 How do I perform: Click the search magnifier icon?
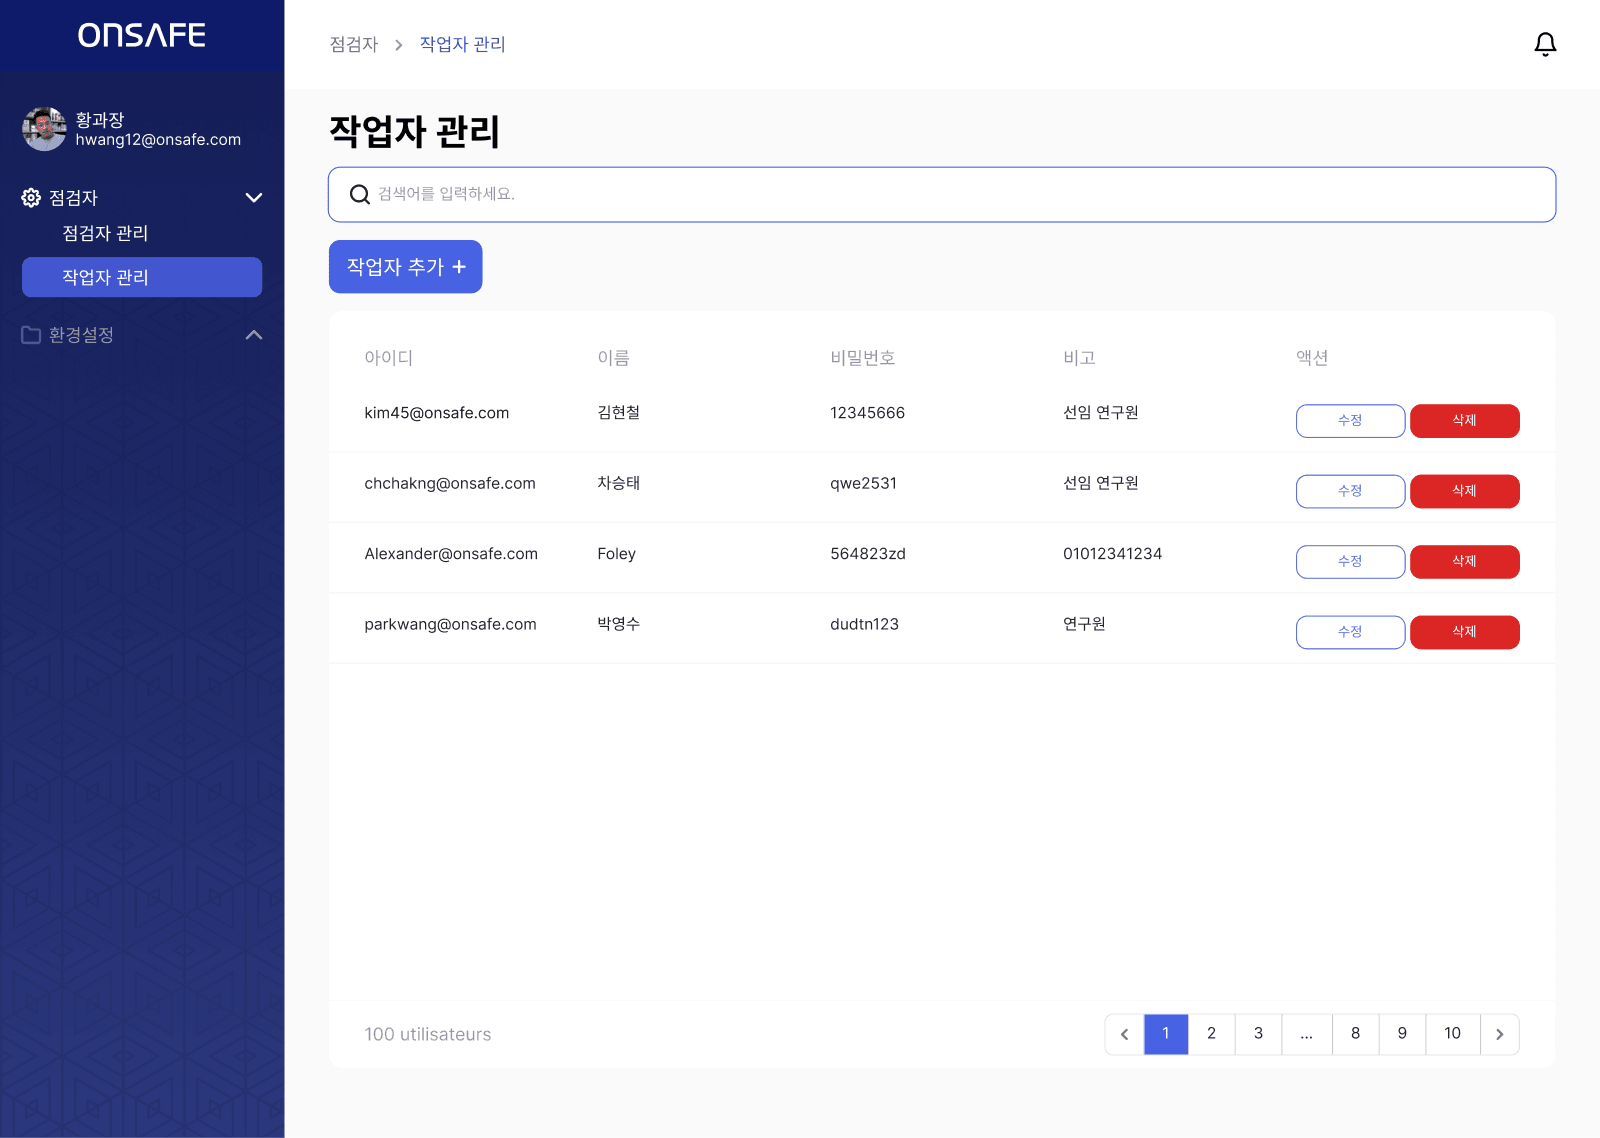(359, 194)
